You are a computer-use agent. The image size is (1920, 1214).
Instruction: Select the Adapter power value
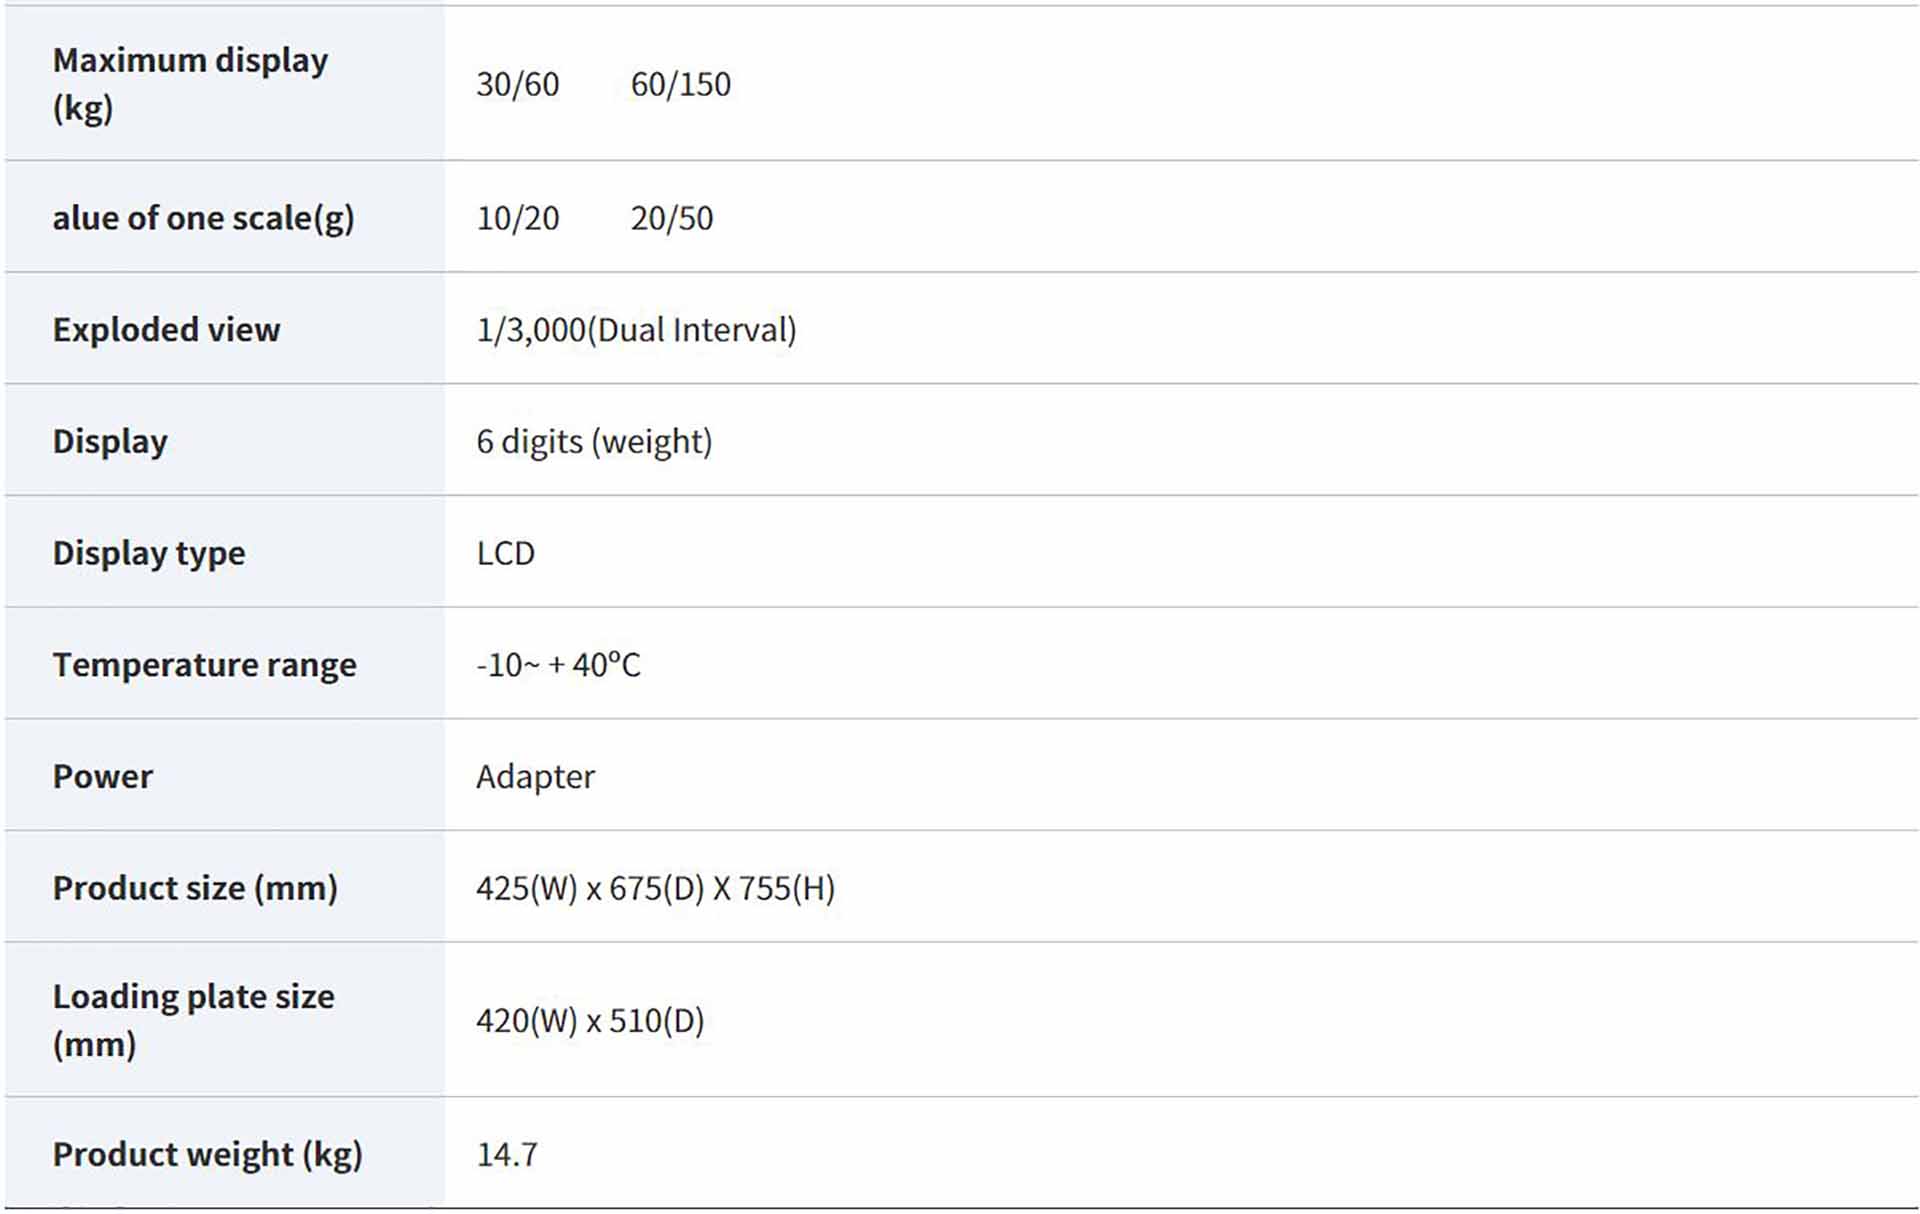[535, 777]
